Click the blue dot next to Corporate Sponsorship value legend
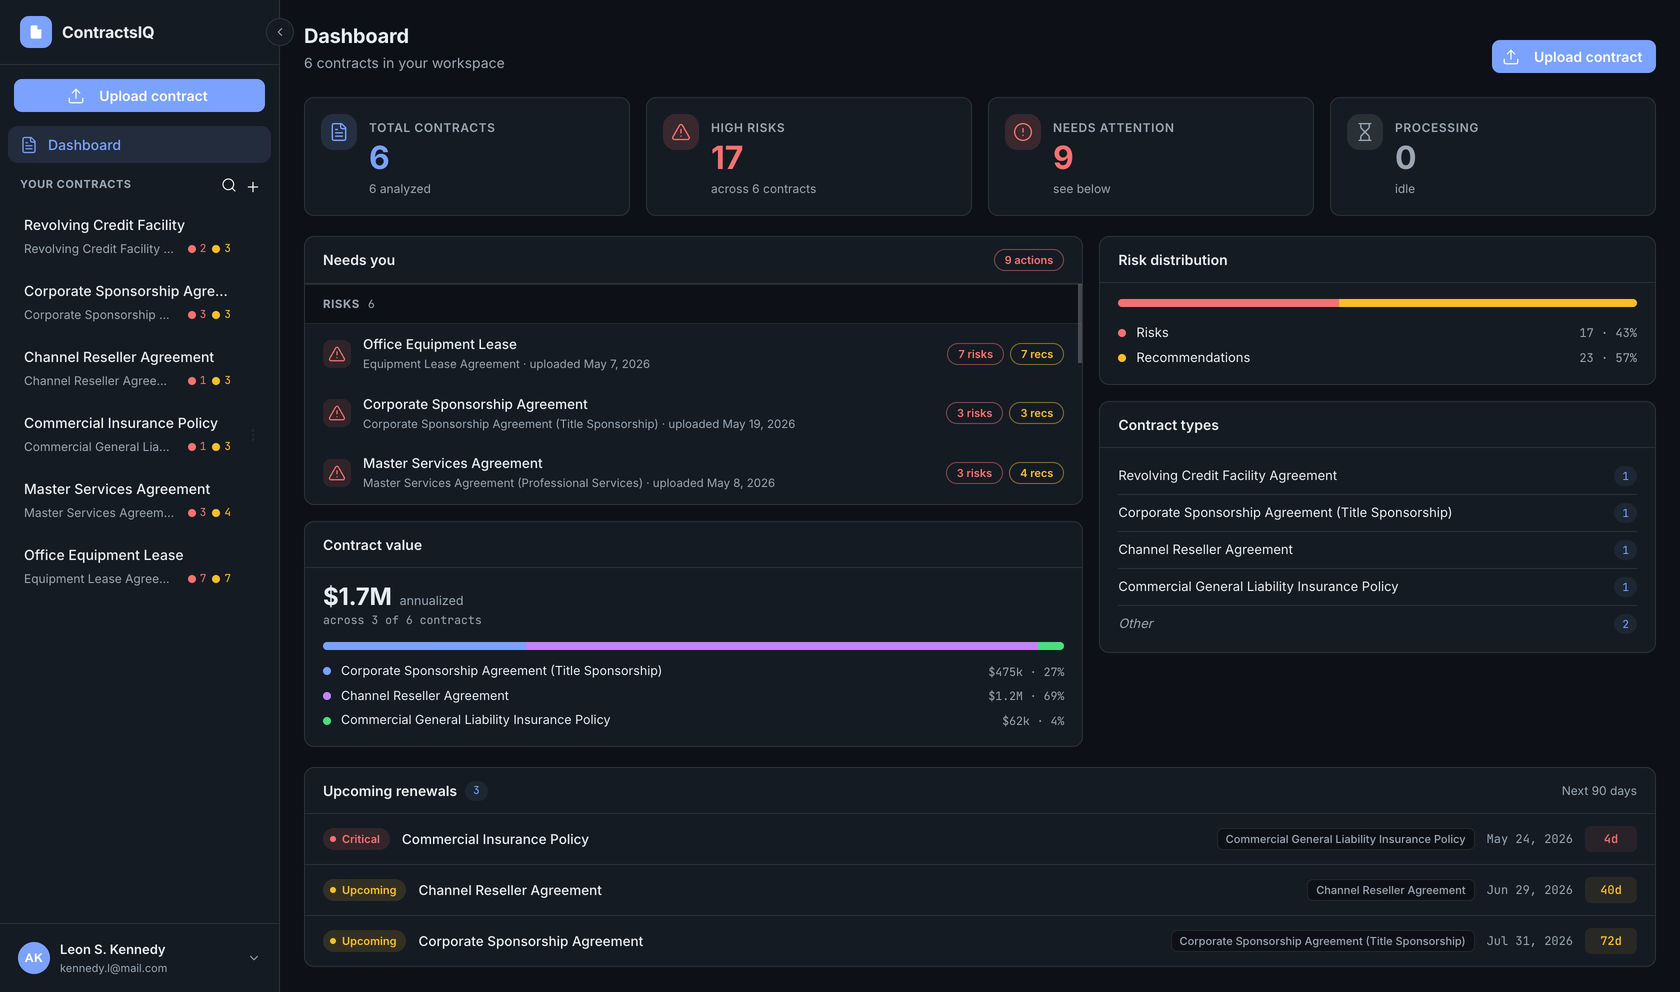 coord(327,671)
